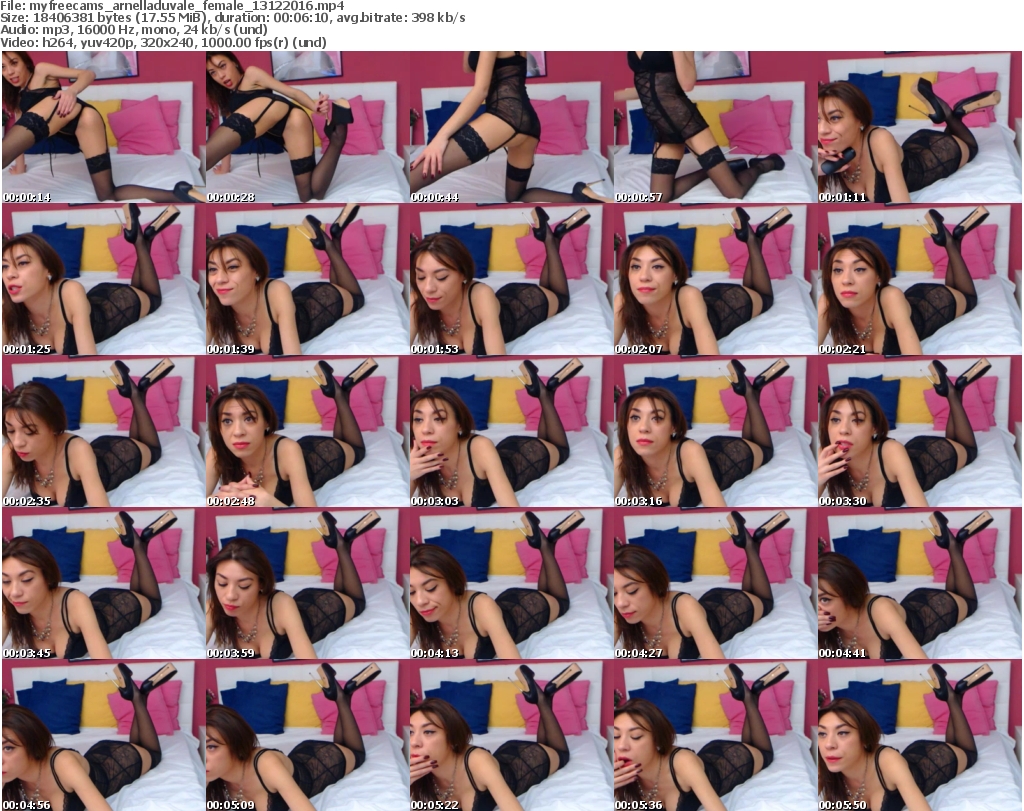1024x811 pixels.
Task: Select the frame at timestamp 00:00:28
Action: click(306, 127)
